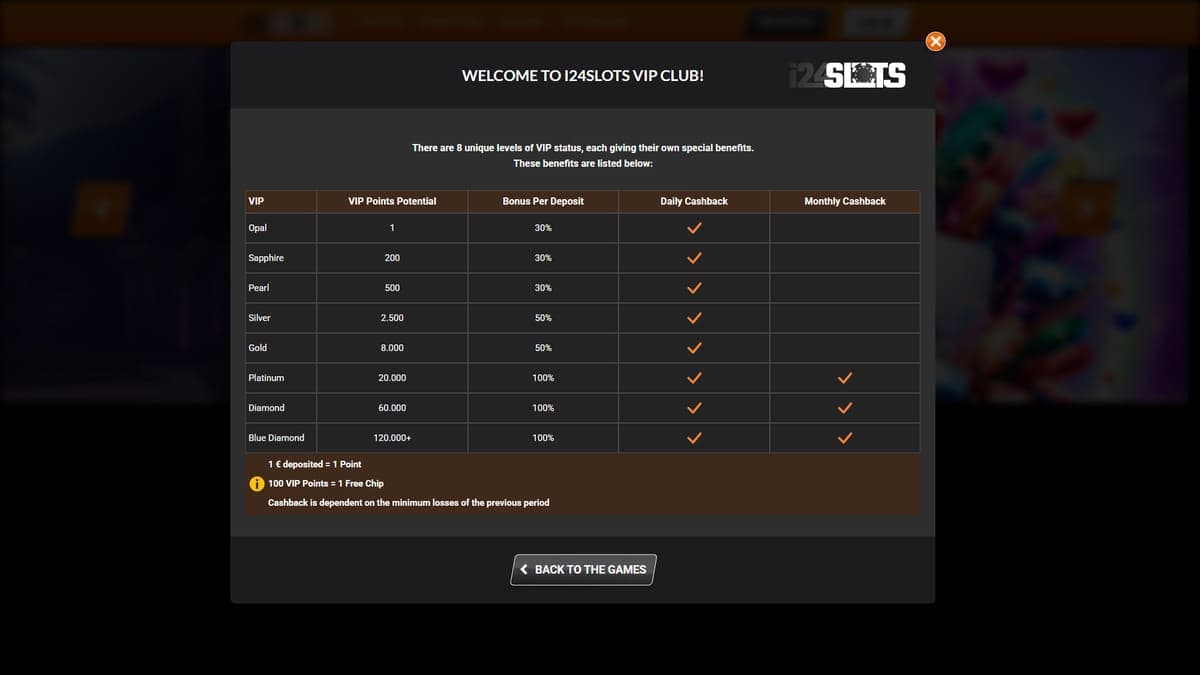Click the Bonus Per Deposit header

pos(543,201)
